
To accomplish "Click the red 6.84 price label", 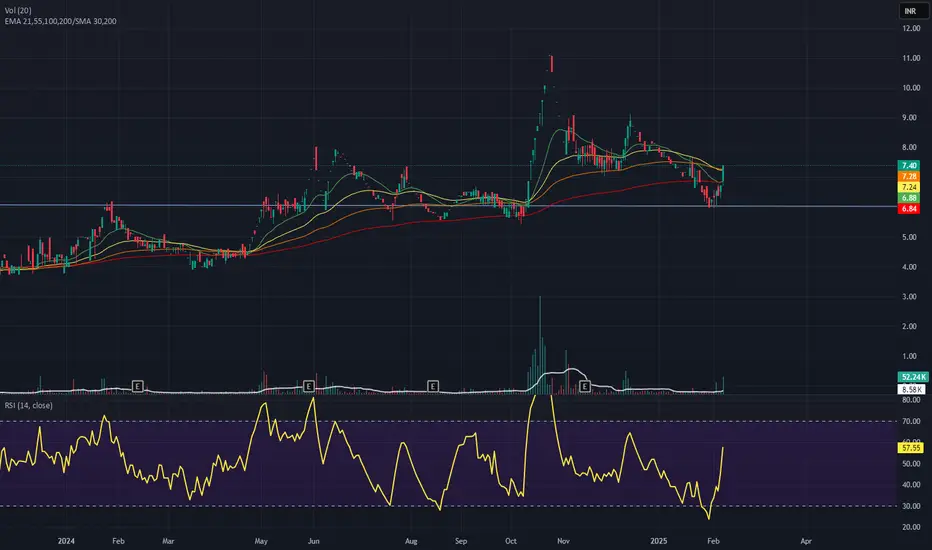I will [x=909, y=209].
